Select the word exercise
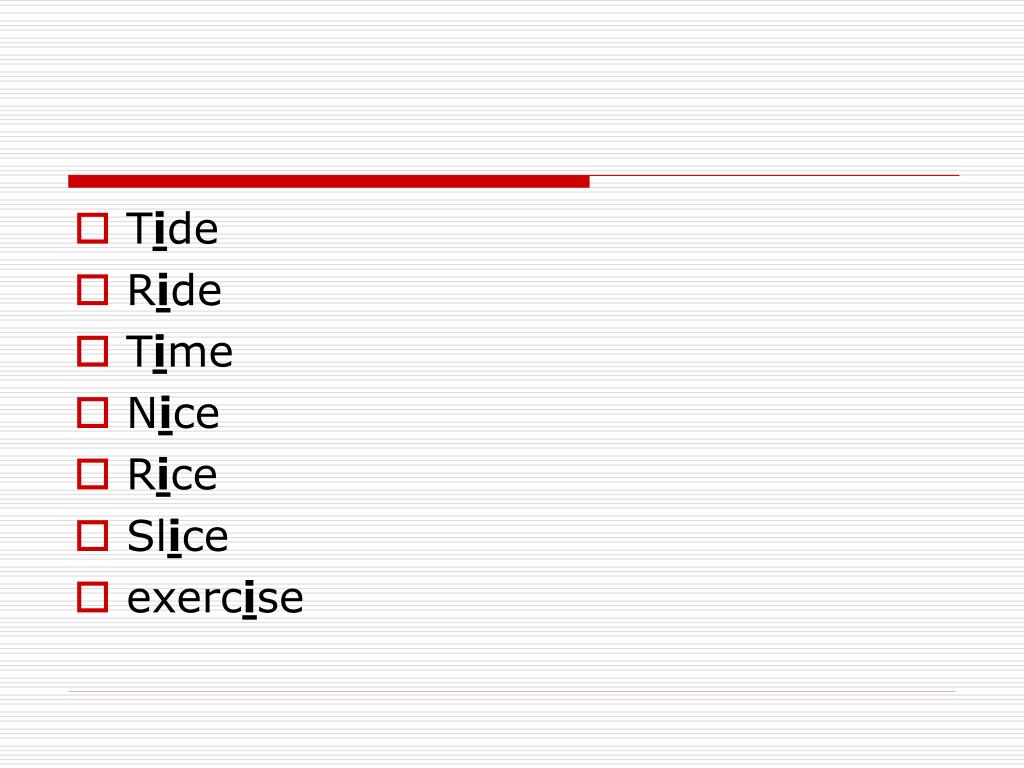The image size is (1024, 768). click(x=216, y=598)
